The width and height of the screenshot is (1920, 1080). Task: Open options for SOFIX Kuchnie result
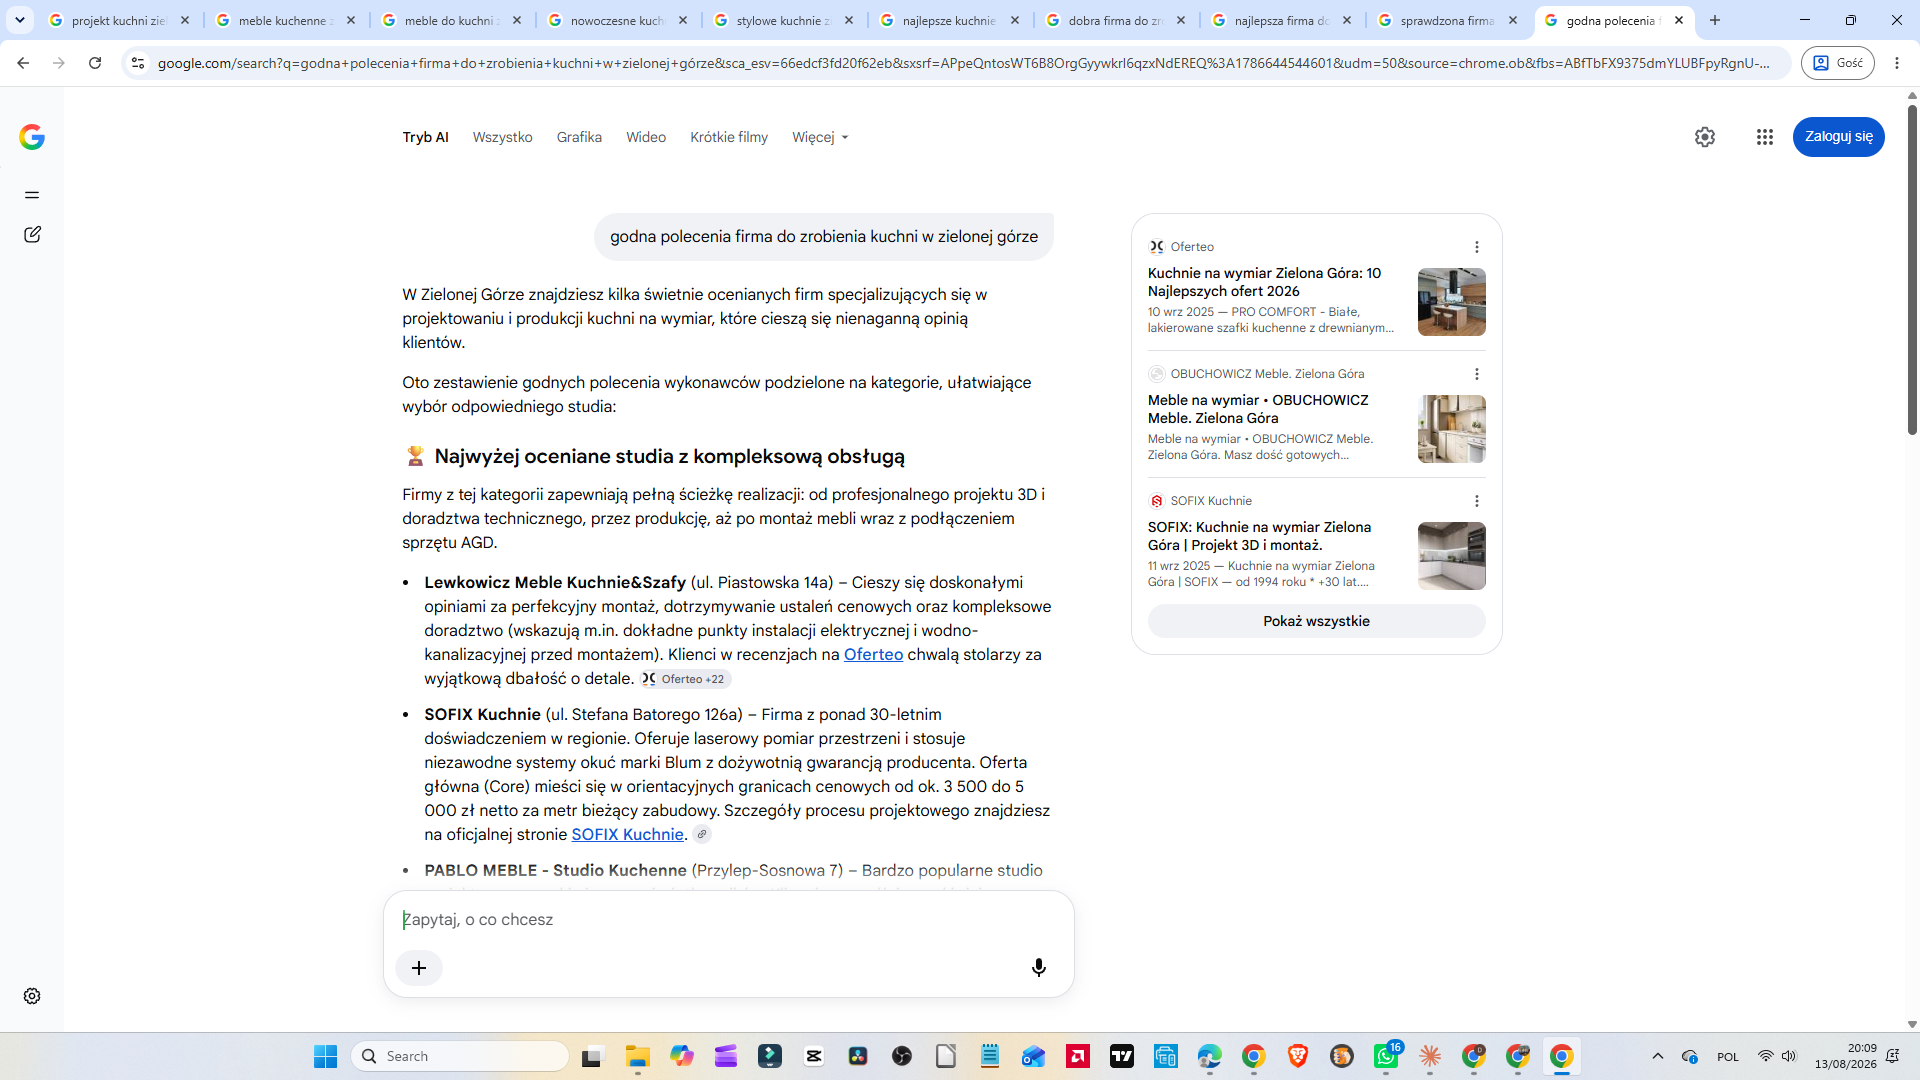pyautogui.click(x=1477, y=501)
